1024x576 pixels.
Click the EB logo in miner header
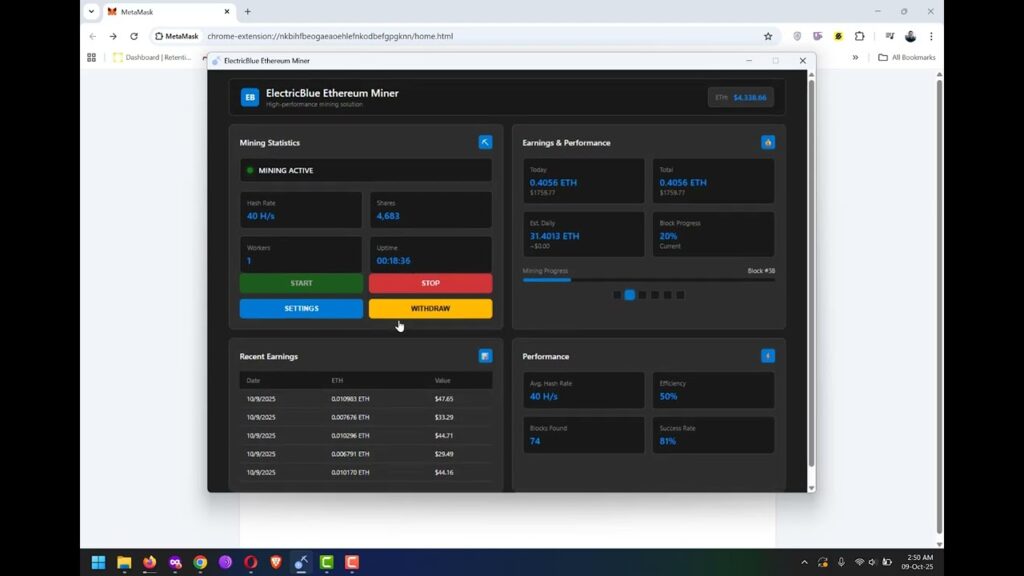249,97
